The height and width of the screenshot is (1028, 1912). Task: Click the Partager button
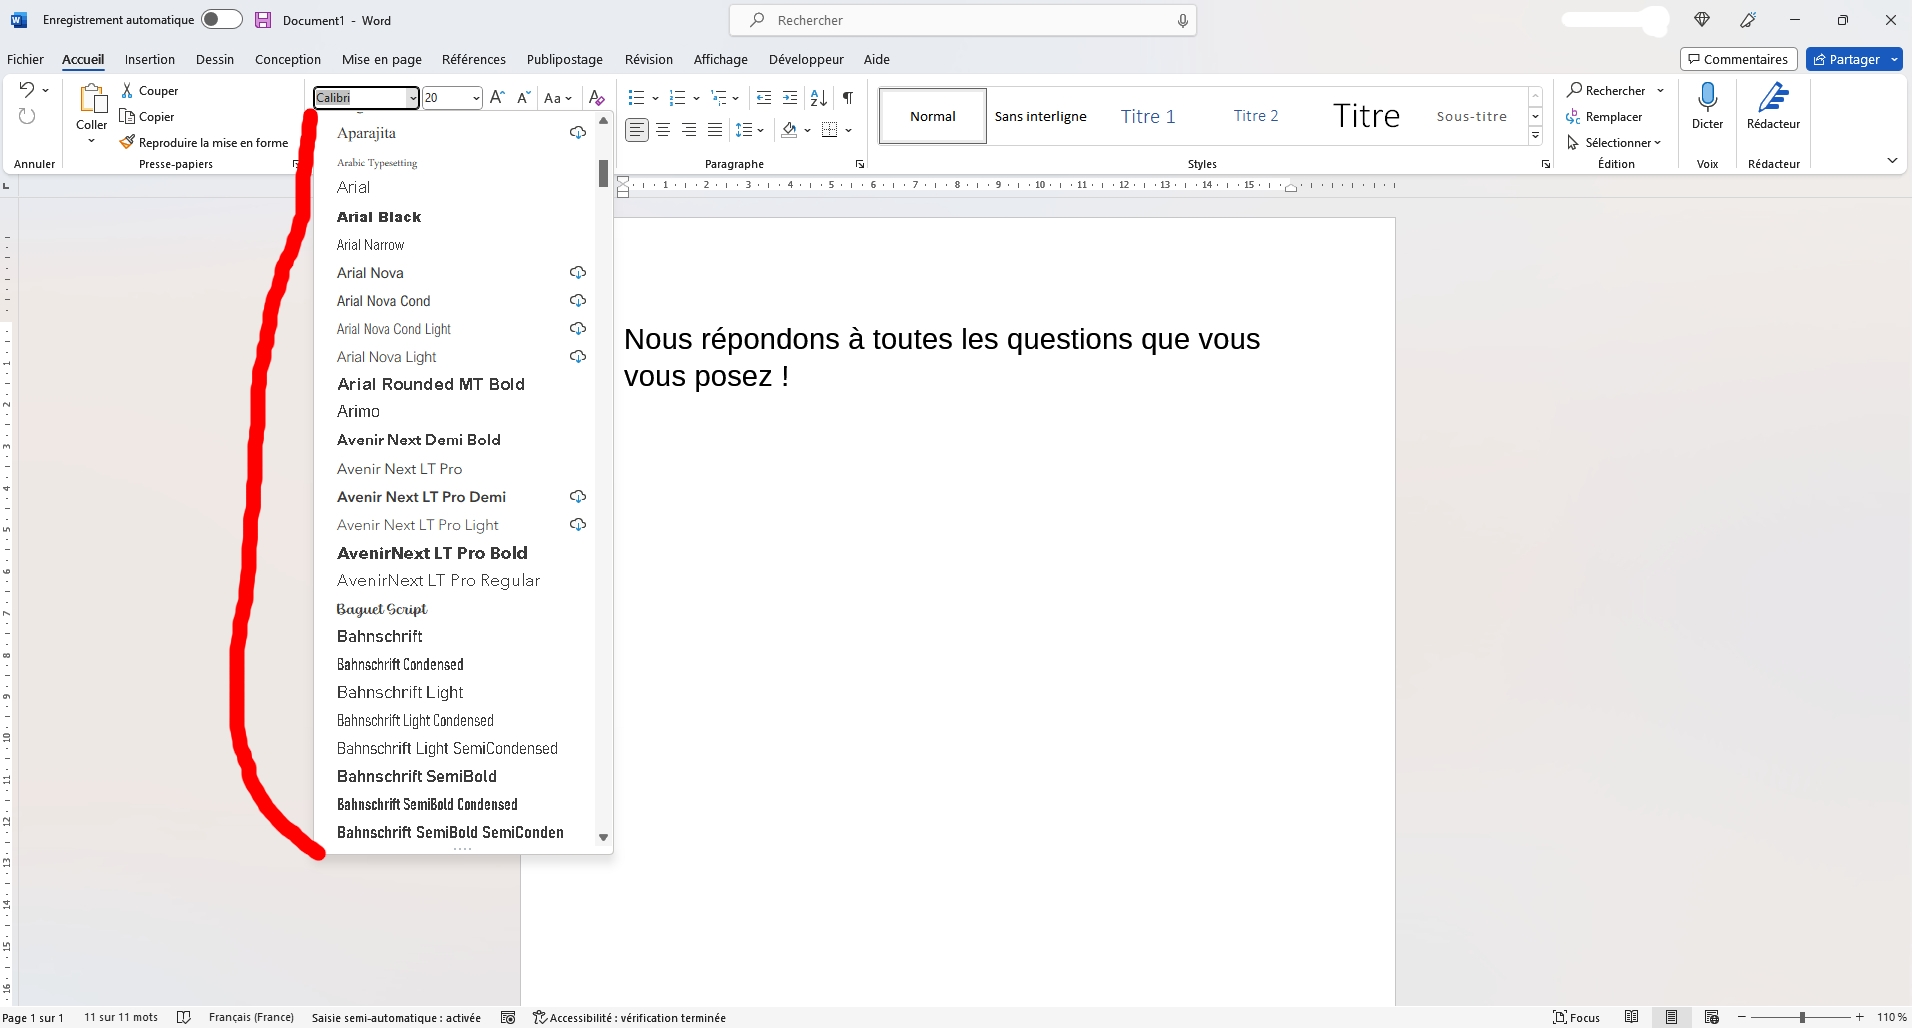pyautogui.click(x=1850, y=59)
